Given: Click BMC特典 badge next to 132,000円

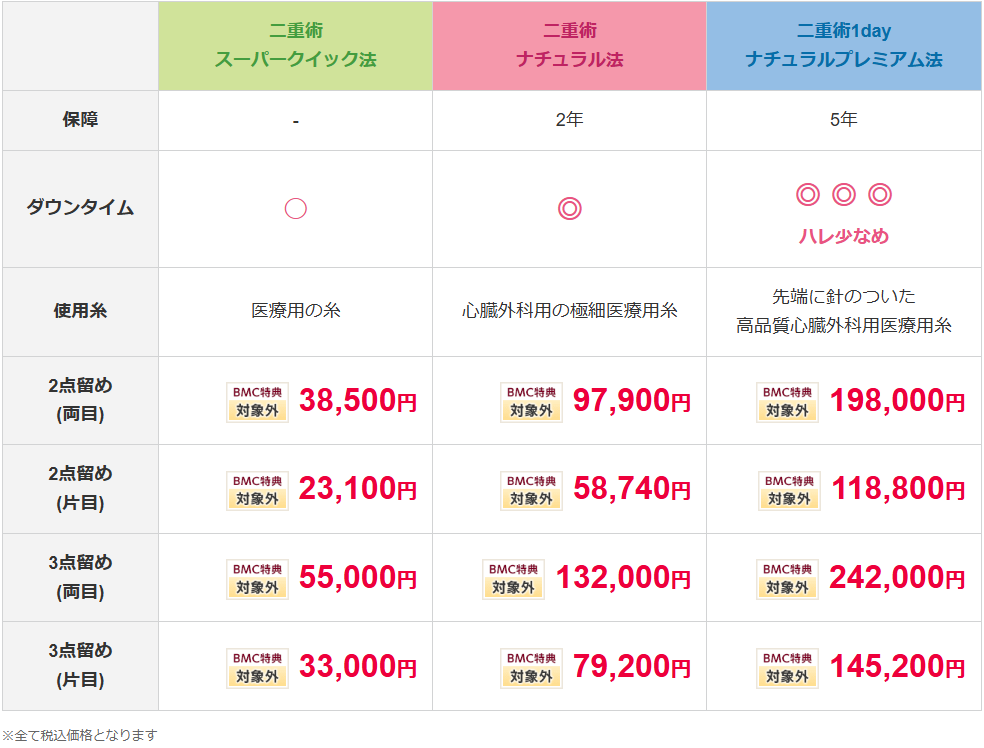Looking at the screenshot, I should (513, 579).
